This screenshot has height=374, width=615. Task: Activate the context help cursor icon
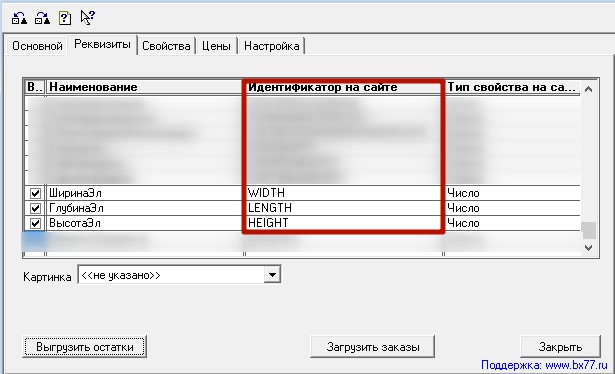[87, 17]
